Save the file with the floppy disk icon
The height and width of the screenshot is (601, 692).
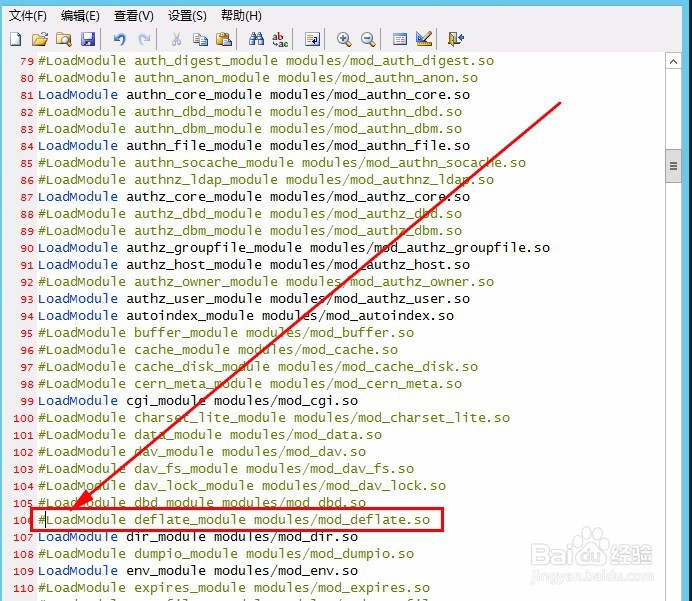[88, 39]
